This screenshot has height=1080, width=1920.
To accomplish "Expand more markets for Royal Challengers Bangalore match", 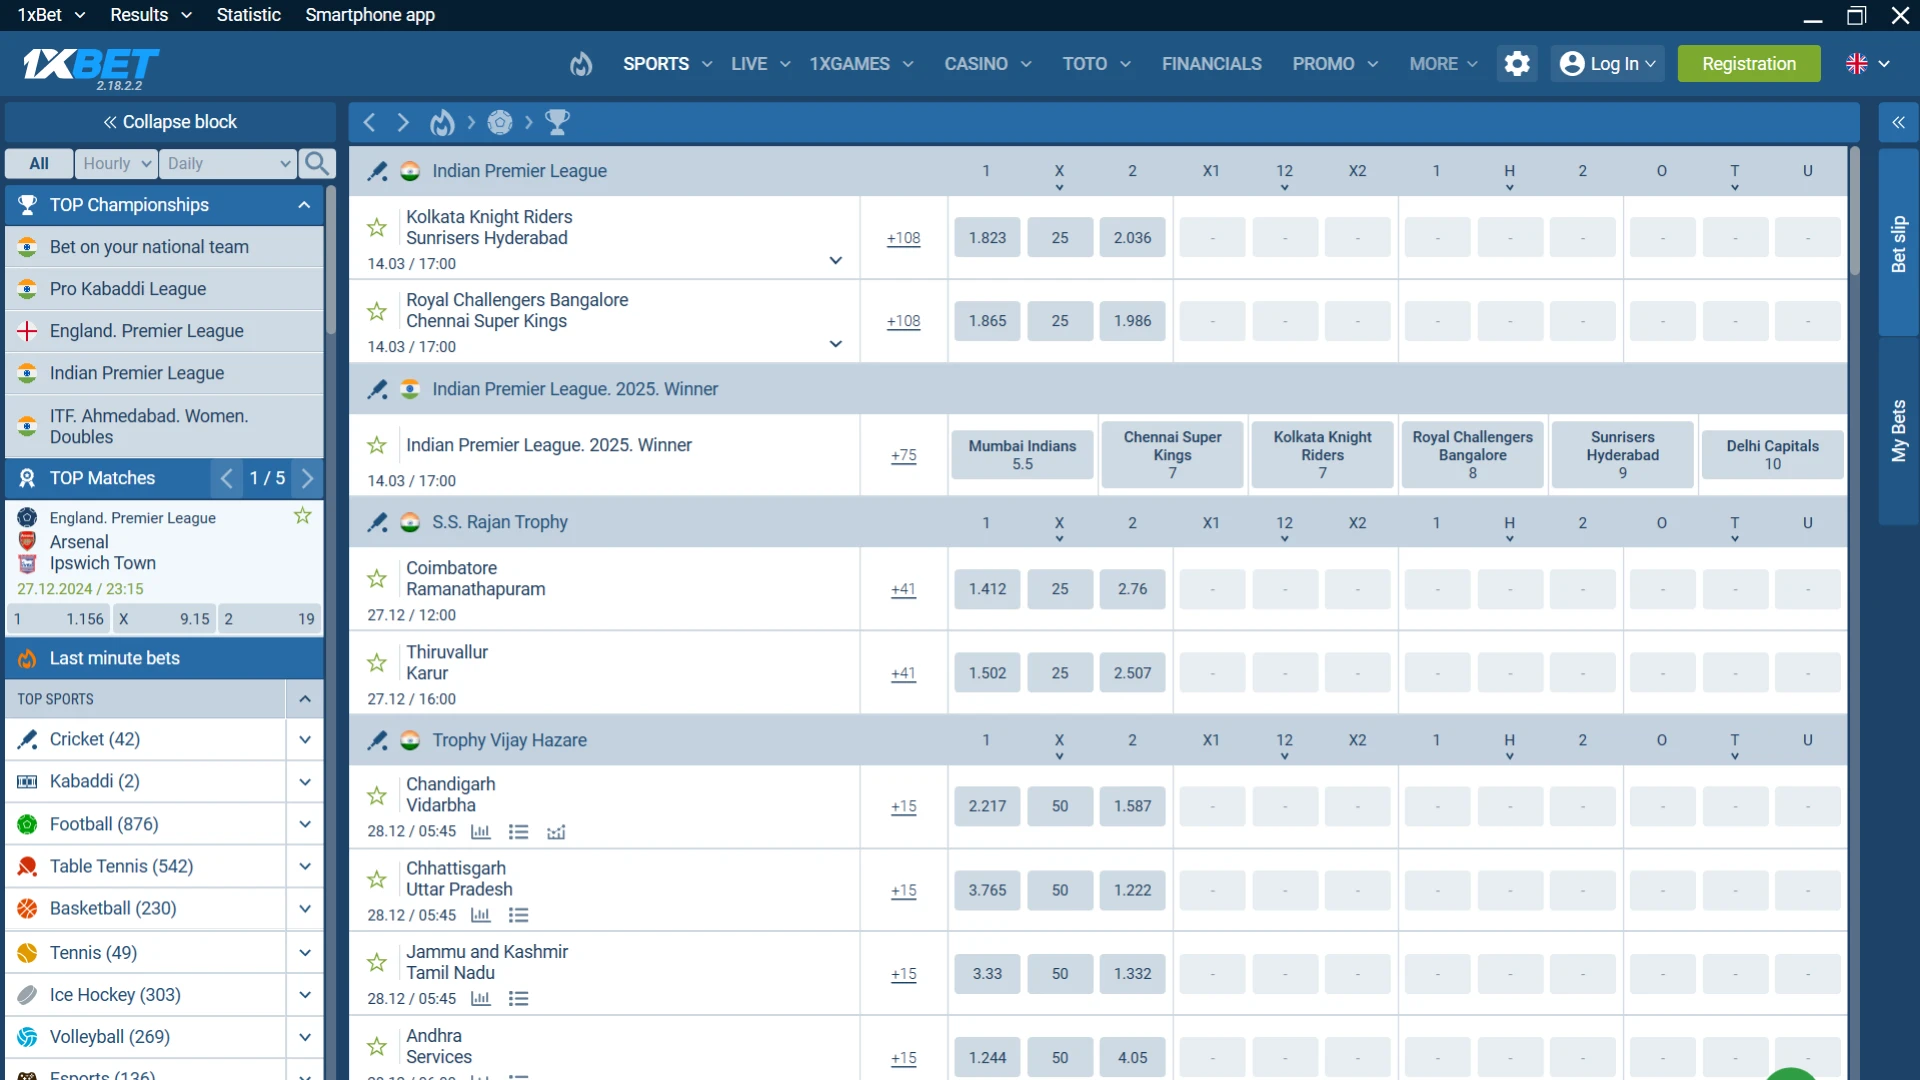I will (x=835, y=343).
